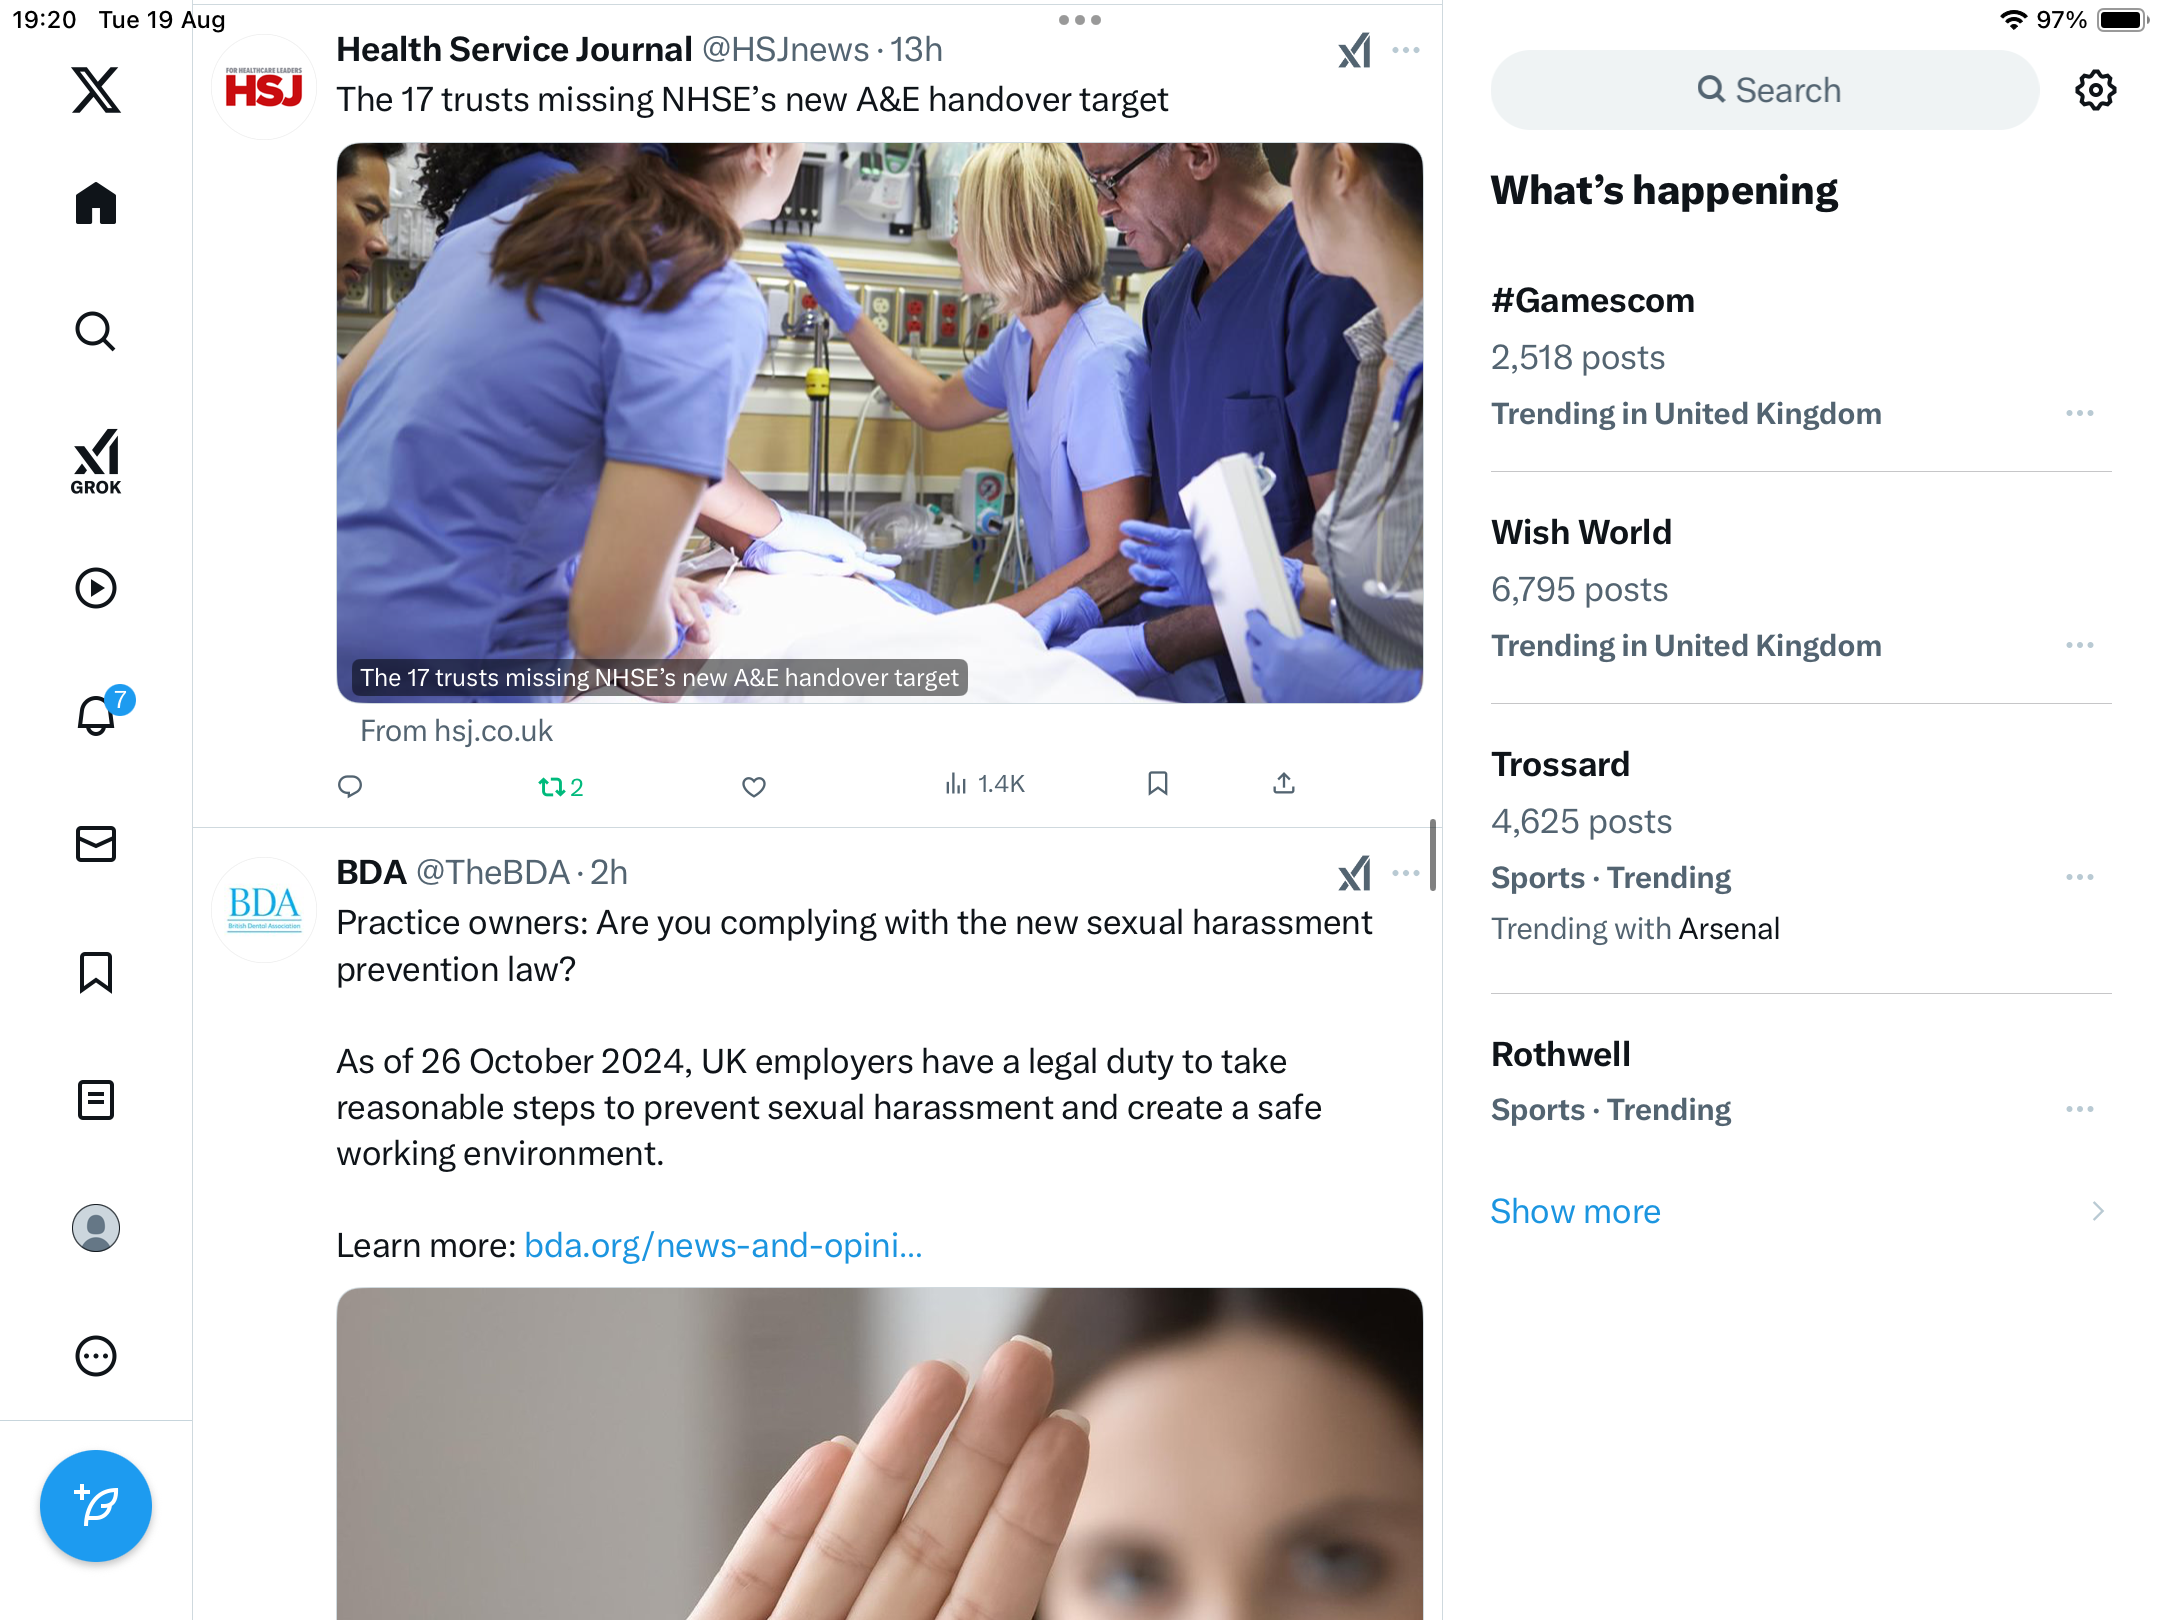Open direct messages envelope icon
This screenshot has width=2160, height=1620.
(96, 844)
